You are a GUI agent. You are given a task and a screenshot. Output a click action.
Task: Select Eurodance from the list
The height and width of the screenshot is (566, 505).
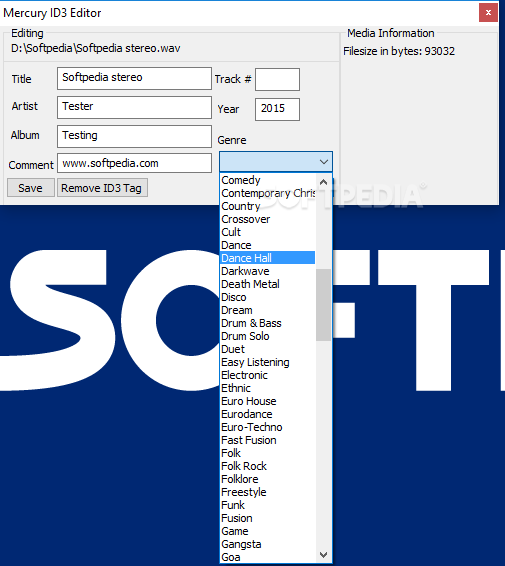coord(268,414)
